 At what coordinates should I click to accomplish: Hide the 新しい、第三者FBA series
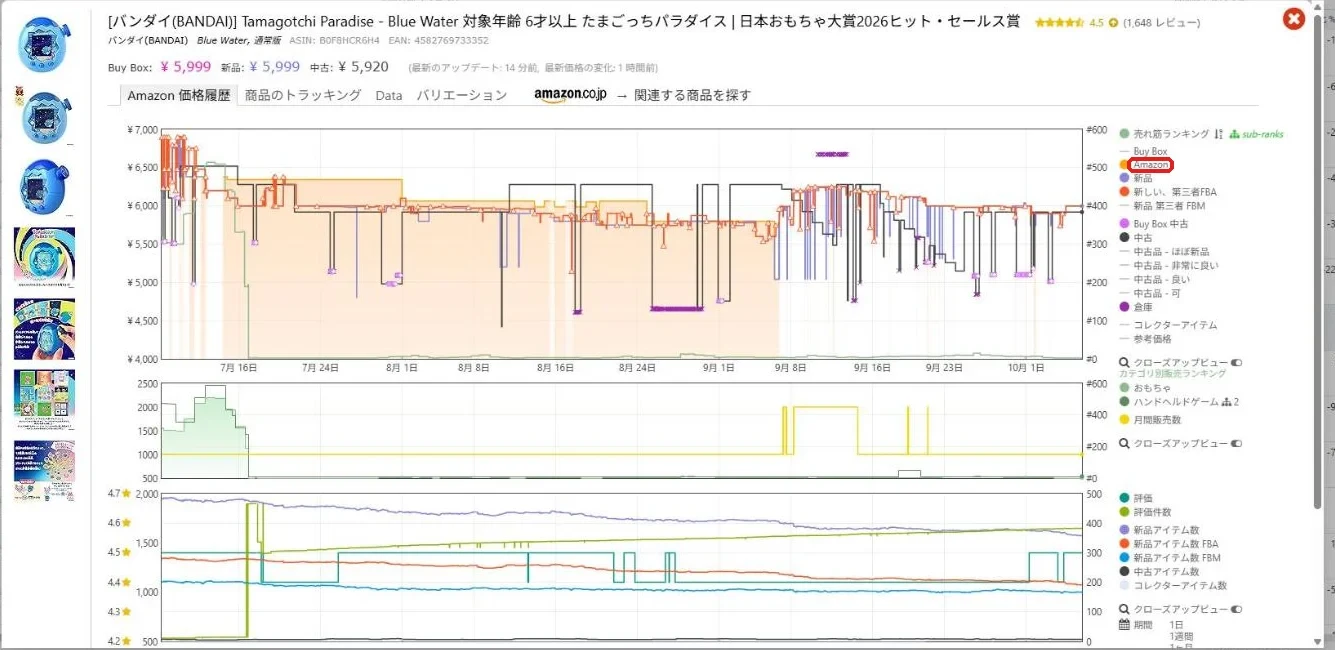[x=1168, y=191]
